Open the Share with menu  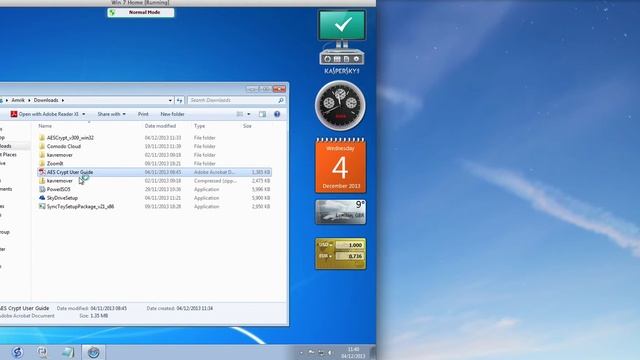coord(111,114)
